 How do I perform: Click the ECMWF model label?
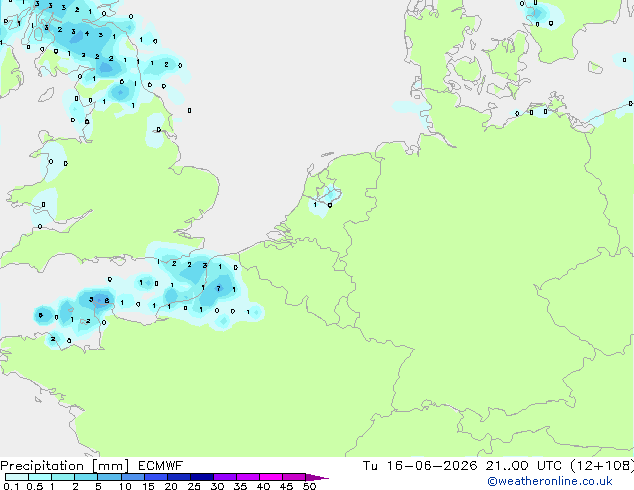pos(161,466)
